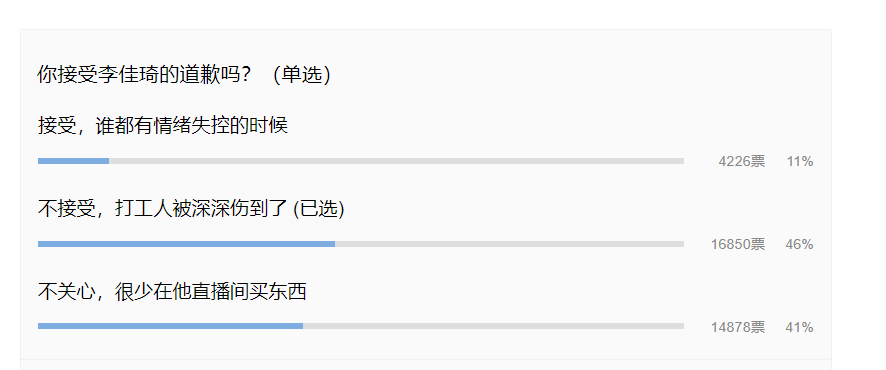The image size is (886, 370).
Task: Click the (单选) single-choice label
Action: click(301, 75)
